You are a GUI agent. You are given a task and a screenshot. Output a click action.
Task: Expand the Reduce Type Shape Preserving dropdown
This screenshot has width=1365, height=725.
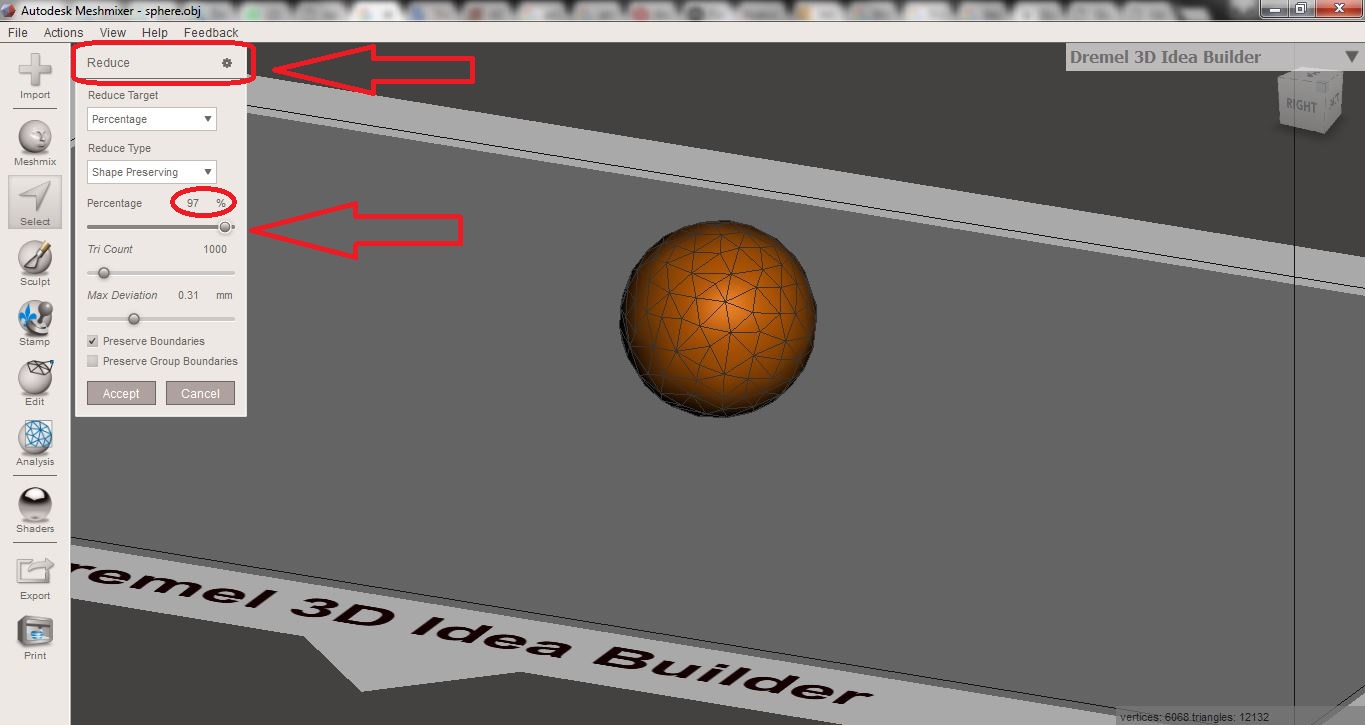pyautogui.click(x=151, y=172)
